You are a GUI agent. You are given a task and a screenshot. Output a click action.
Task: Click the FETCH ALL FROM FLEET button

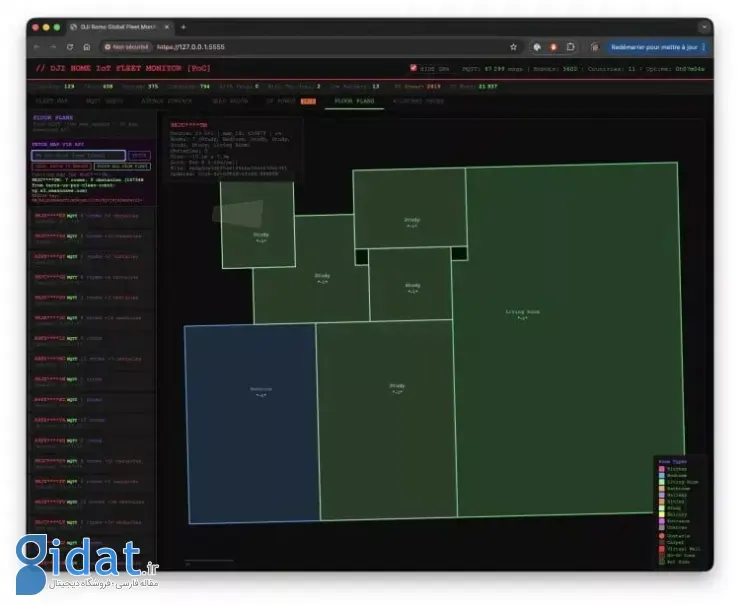(x=122, y=166)
